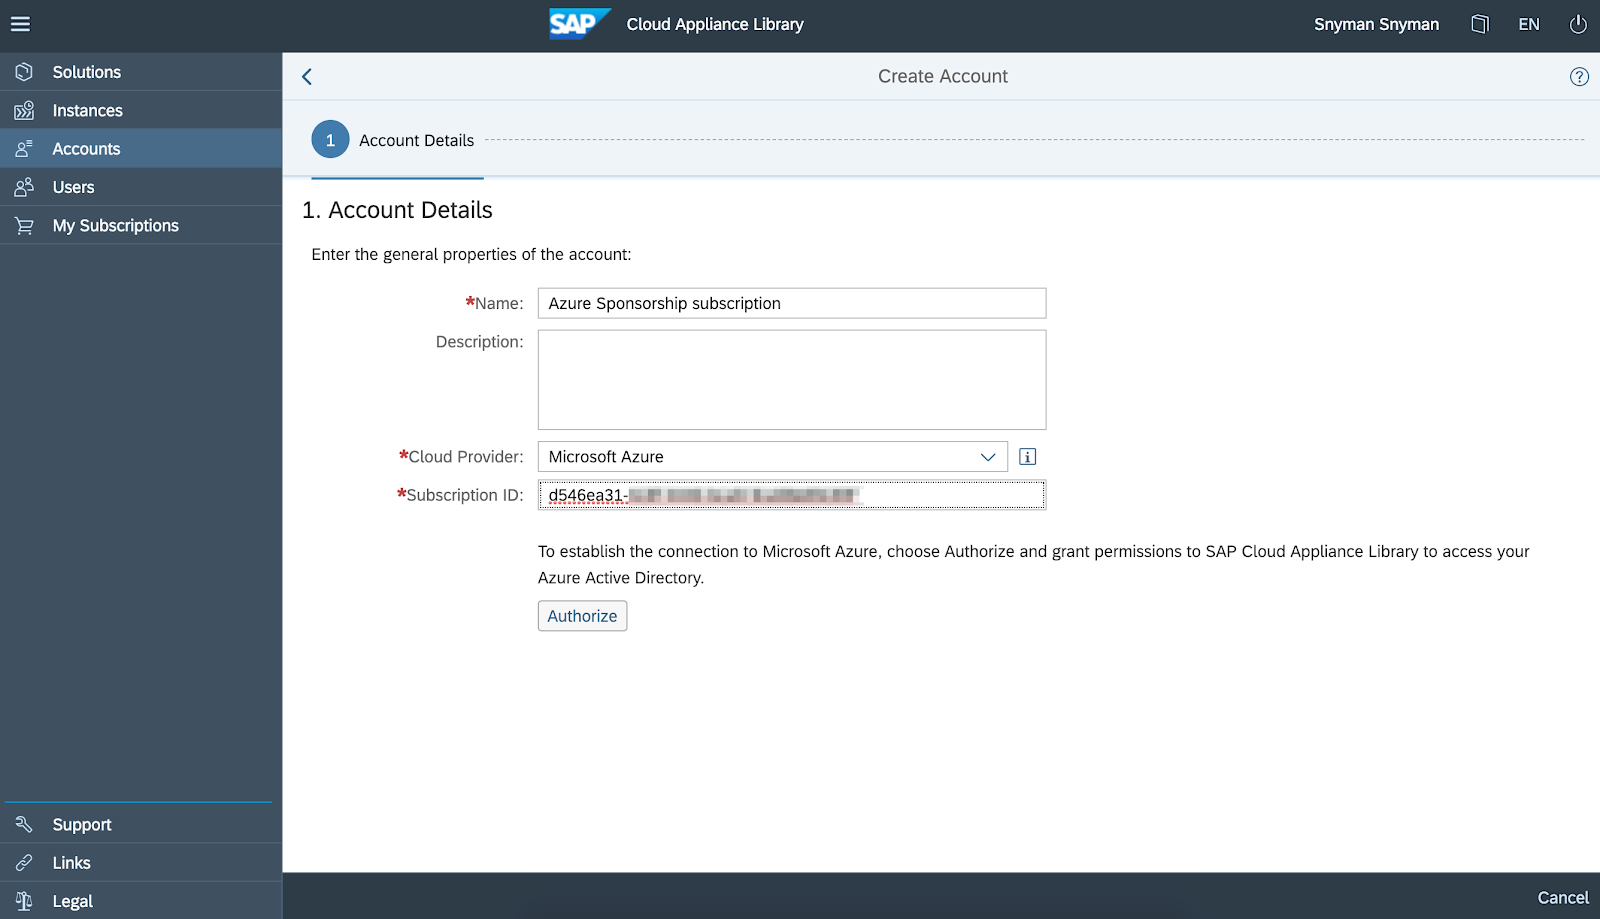
Task: Open the Cloud Provider dropdown
Action: (x=772, y=457)
